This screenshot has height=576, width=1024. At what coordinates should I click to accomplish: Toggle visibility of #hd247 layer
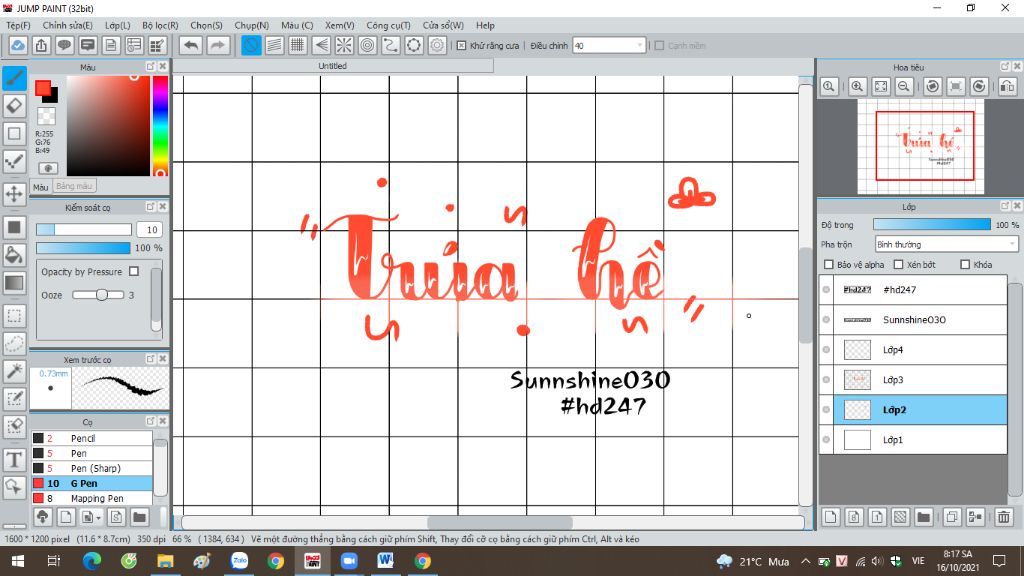coord(826,289)
